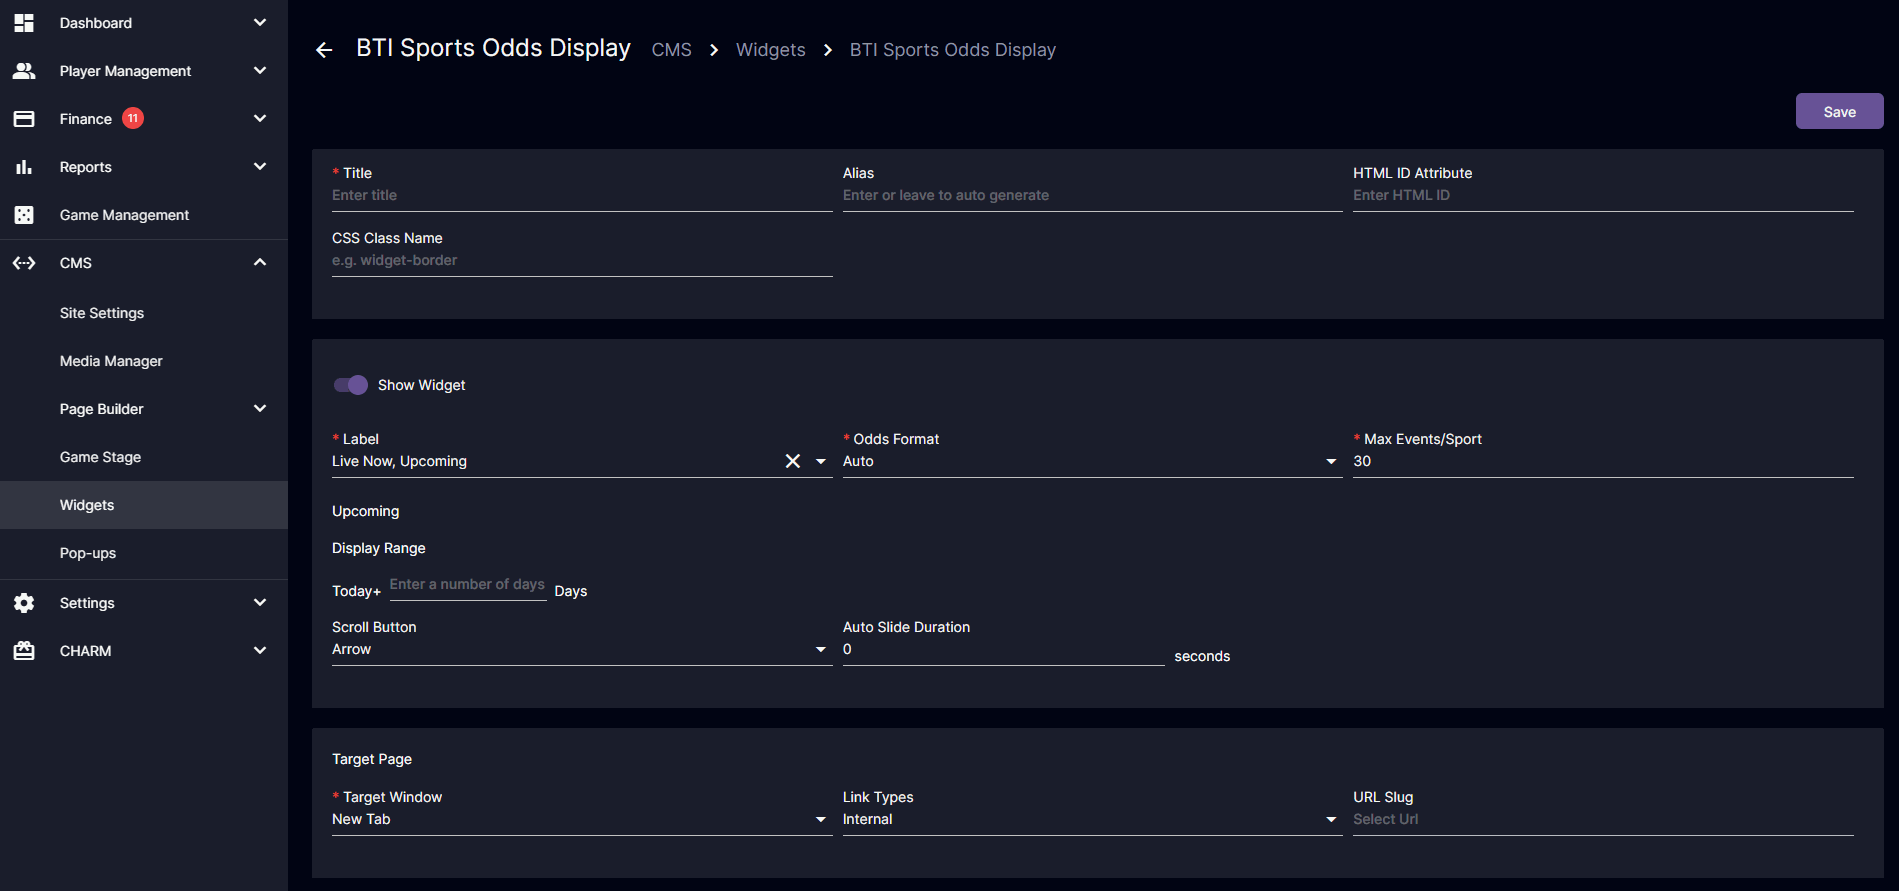Click the Game Management dice icon
The image size is (1899, 891).
[24, 215]
